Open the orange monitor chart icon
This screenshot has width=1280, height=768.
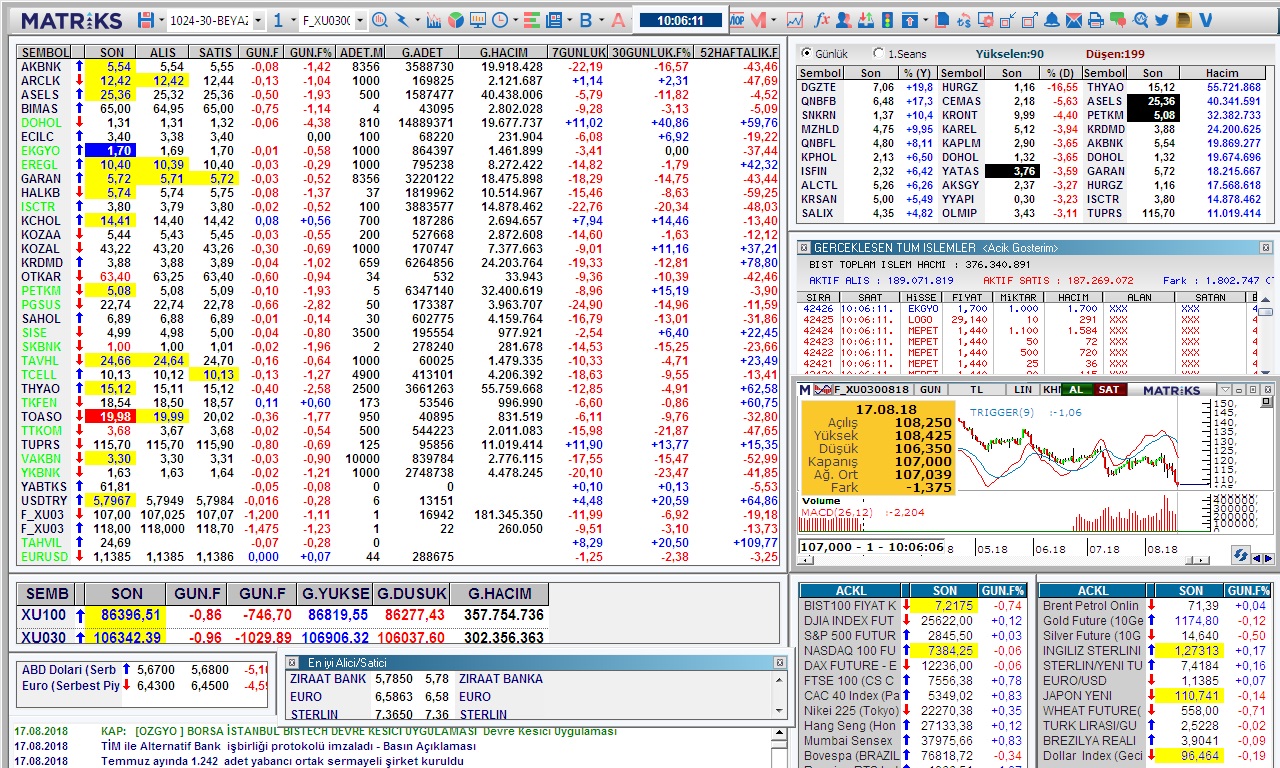point(478,20)
